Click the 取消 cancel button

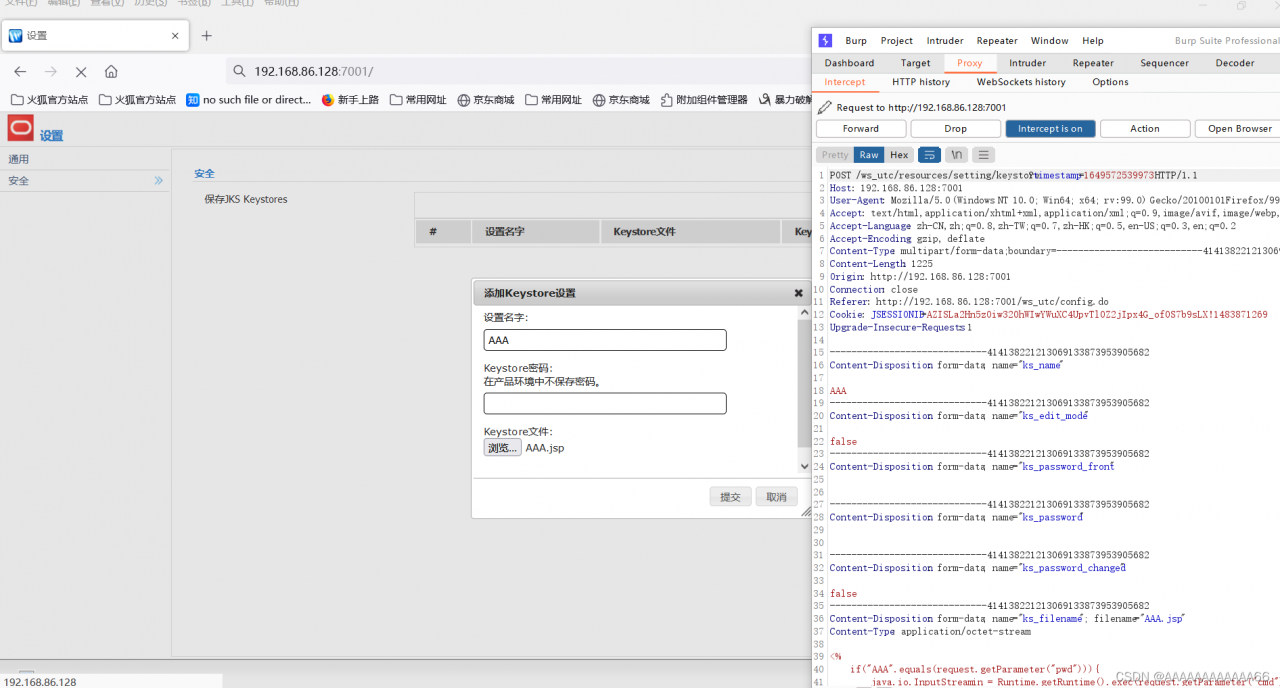click(x=776, y=497)
